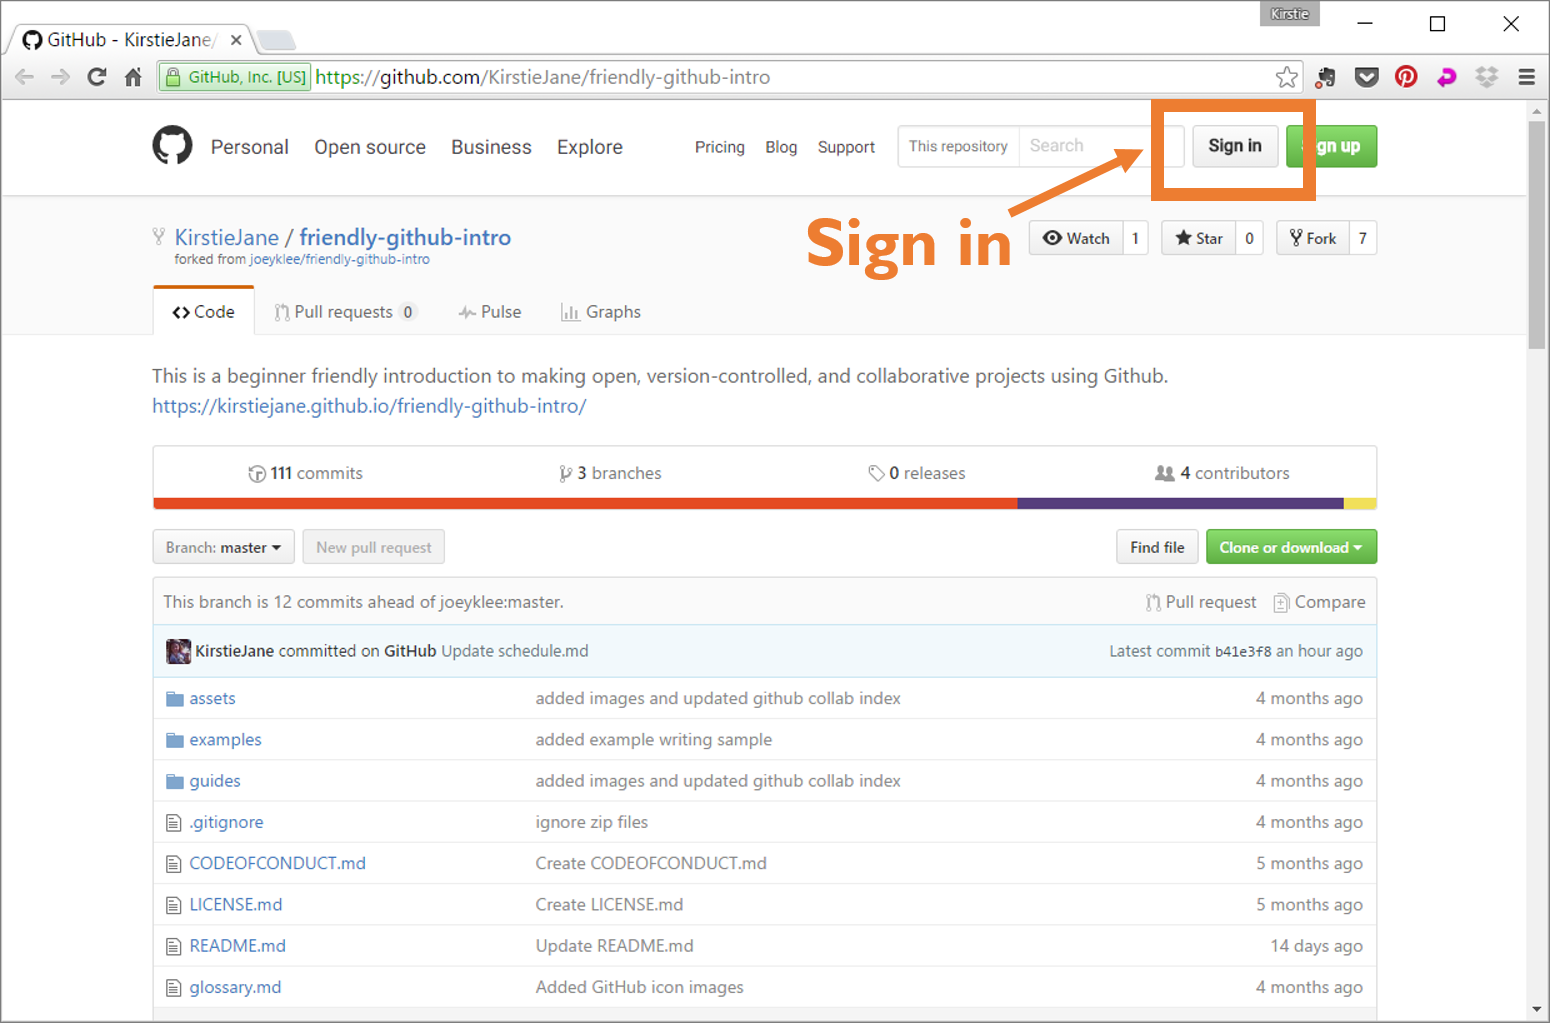Click the browser address bar URL

click(543, 77)
